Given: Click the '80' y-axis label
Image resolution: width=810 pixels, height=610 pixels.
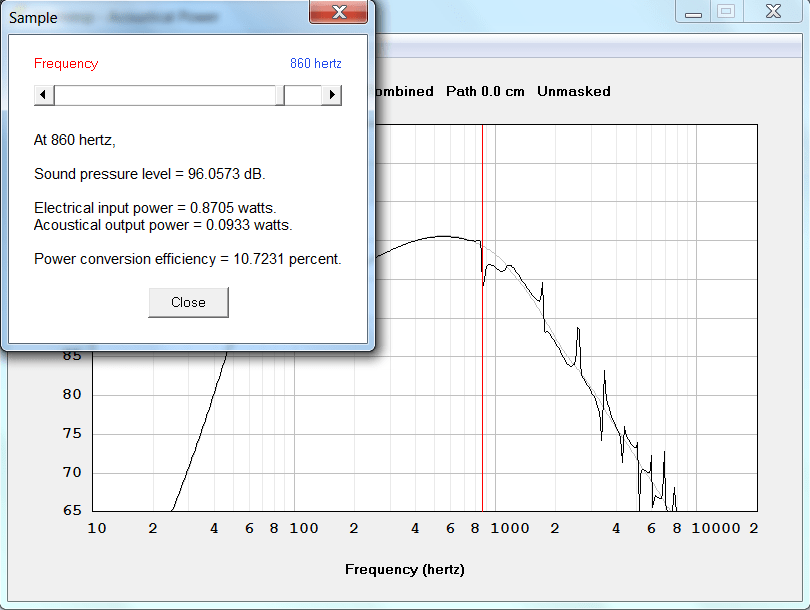Looking at the screenshot, I should click(x=72, y=395).
